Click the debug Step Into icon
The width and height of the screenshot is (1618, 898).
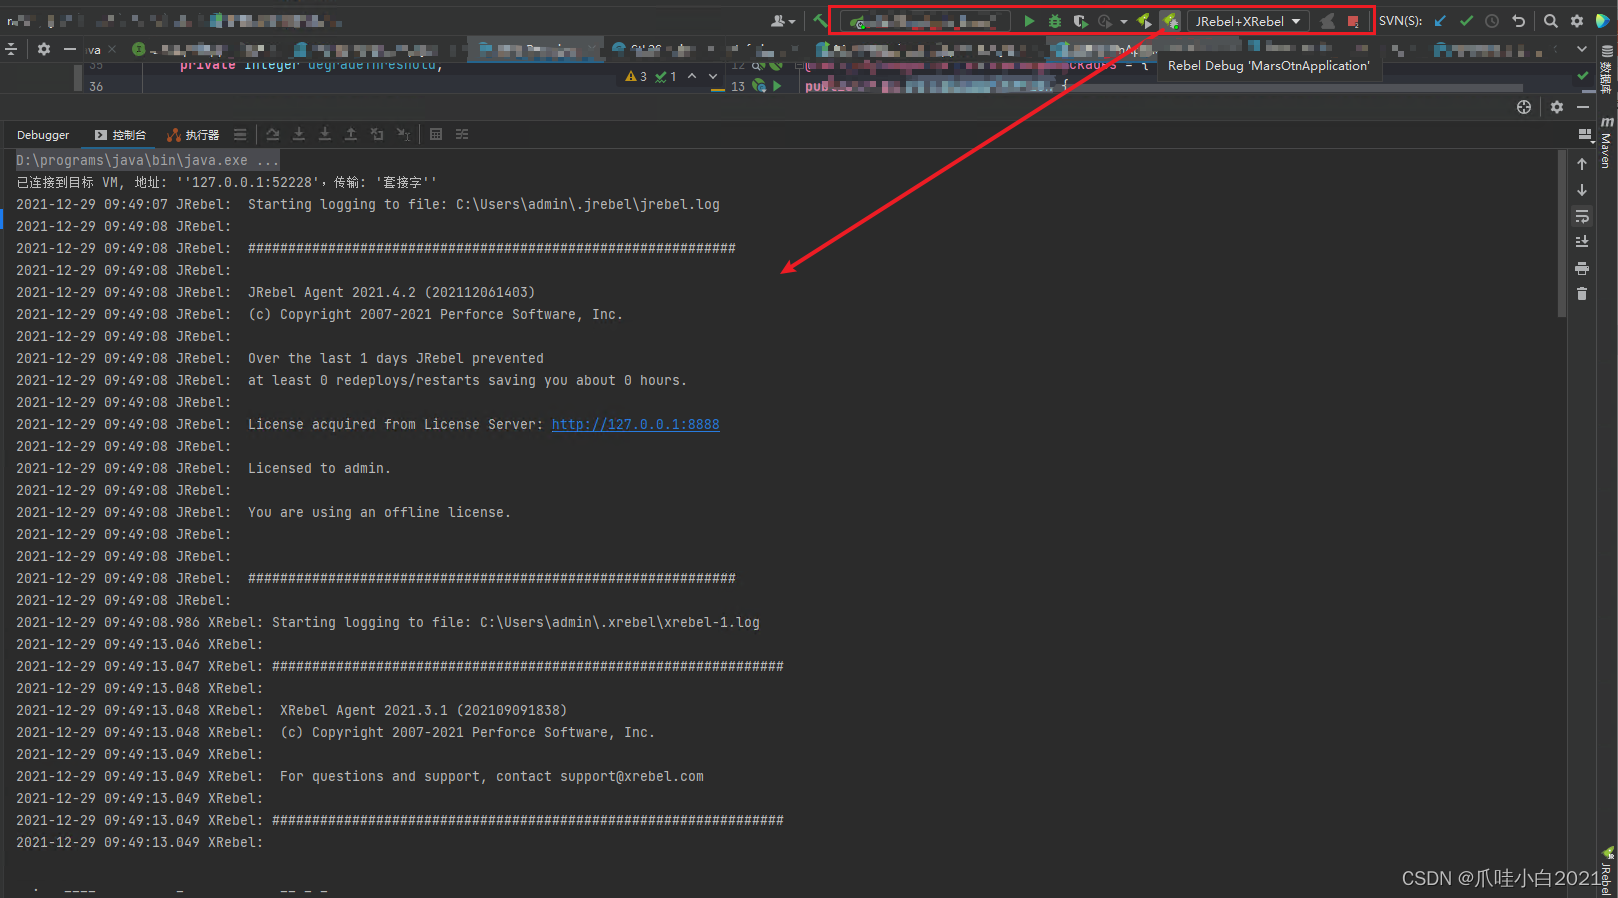[x=299, y=134]
